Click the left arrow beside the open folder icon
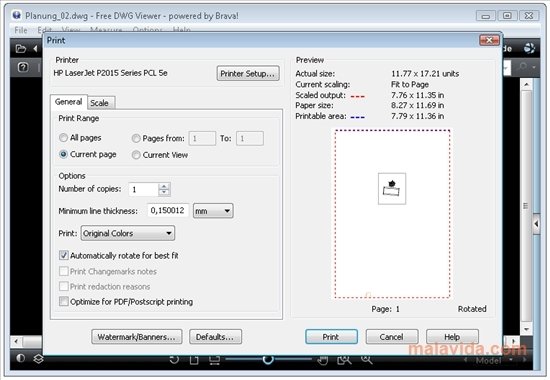 (x=35, y=49)
